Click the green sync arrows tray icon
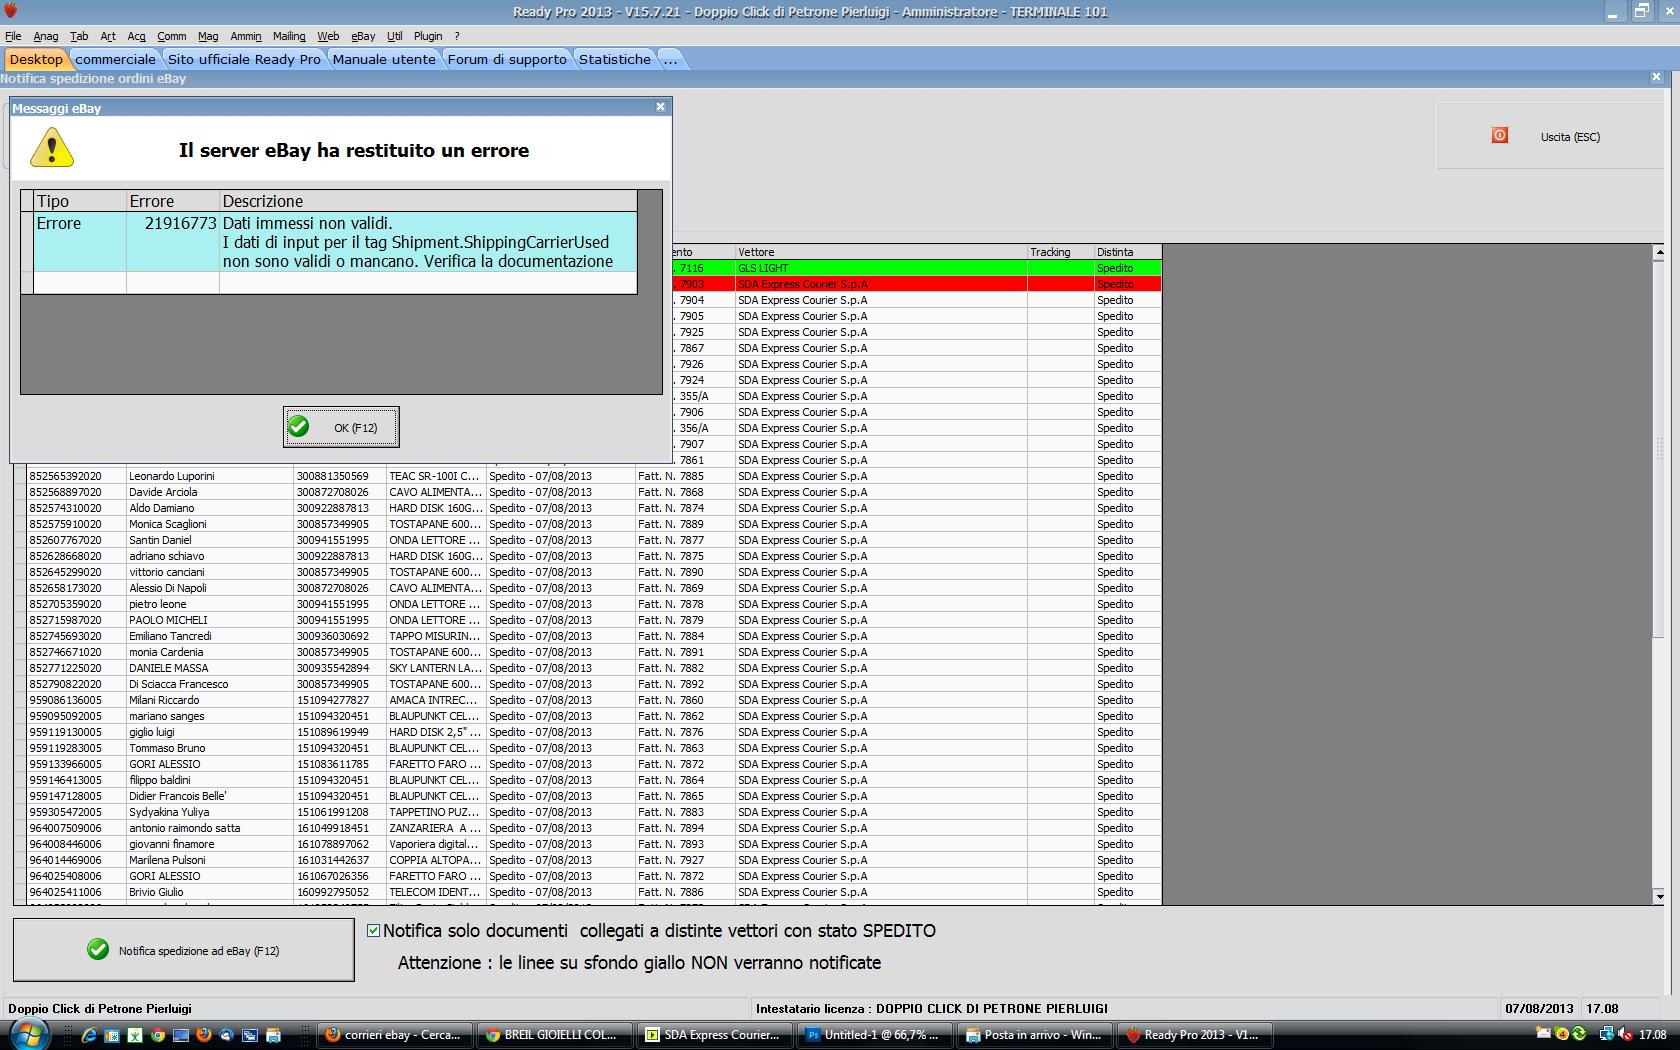 coord(1579,1035)
